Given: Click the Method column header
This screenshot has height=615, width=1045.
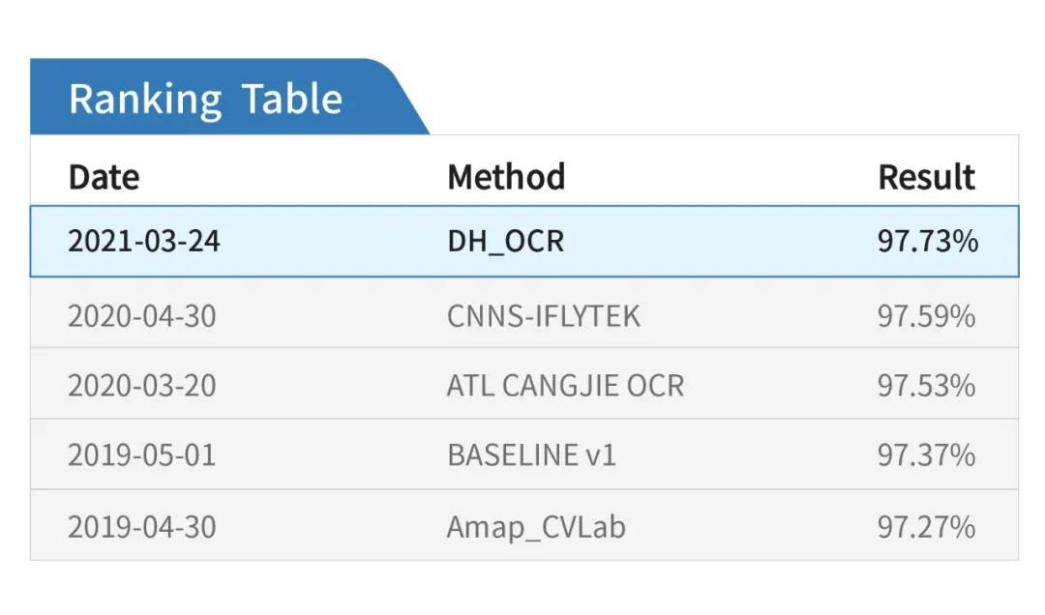Looking at the screenshot, I should [506, 177].
